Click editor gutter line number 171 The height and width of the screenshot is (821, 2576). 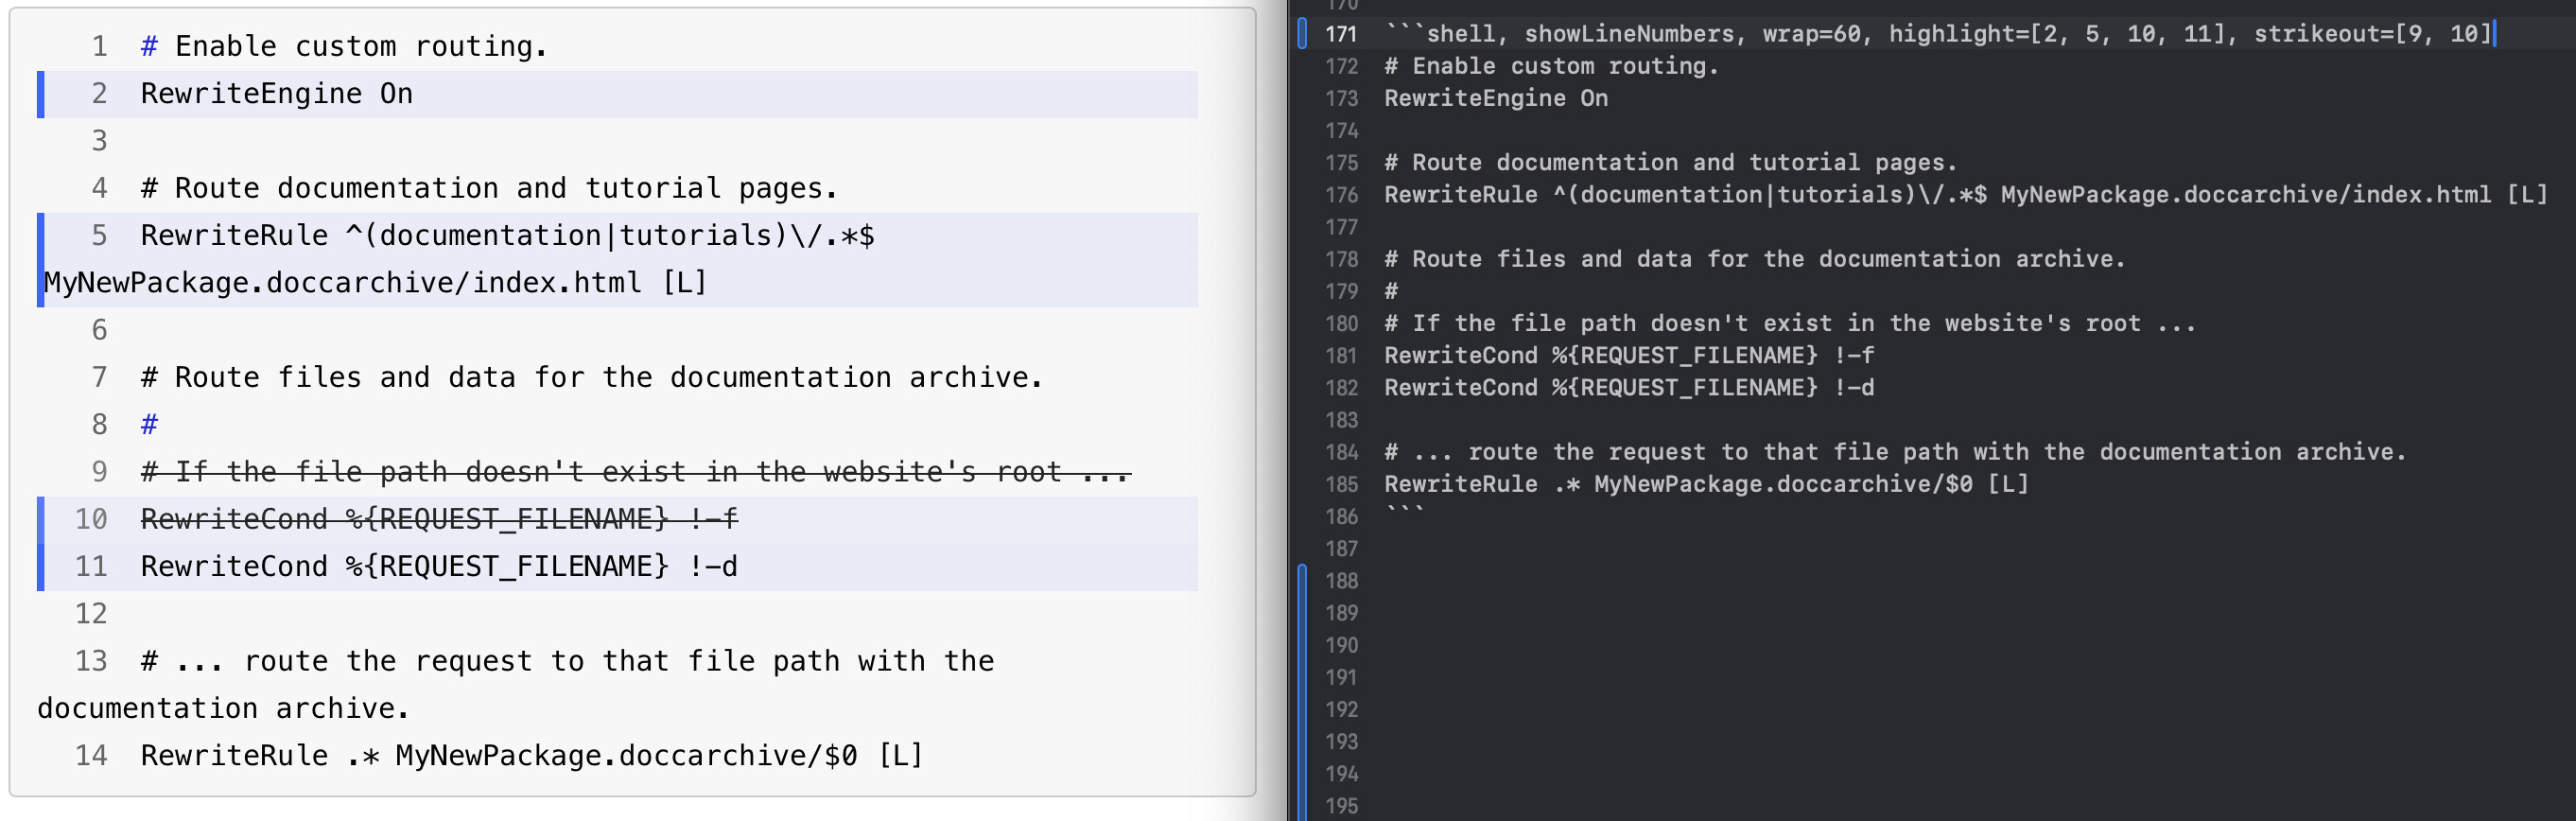click(x=1341, y=34)
